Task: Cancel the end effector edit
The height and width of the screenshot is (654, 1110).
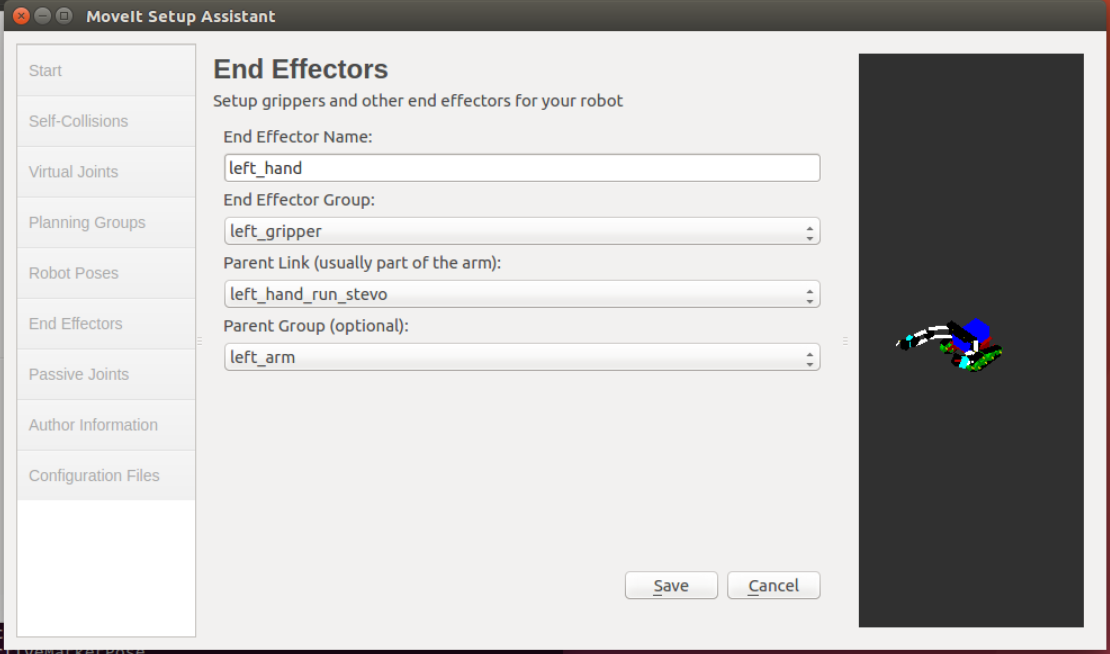Action: click(774, 585)
